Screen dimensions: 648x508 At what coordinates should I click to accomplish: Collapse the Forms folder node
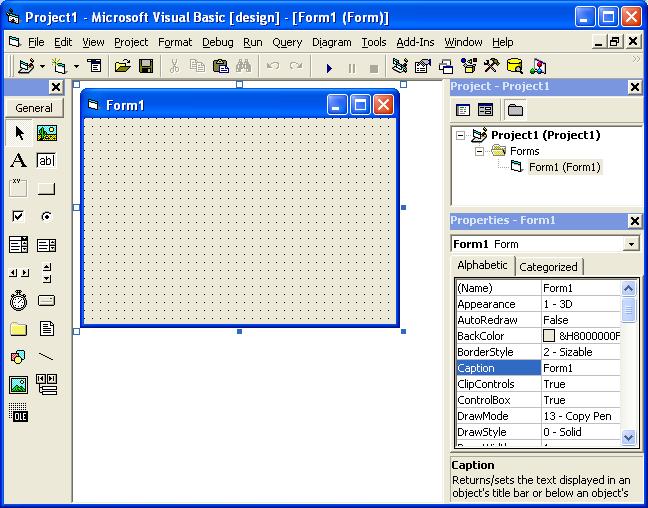pos(479,151)
